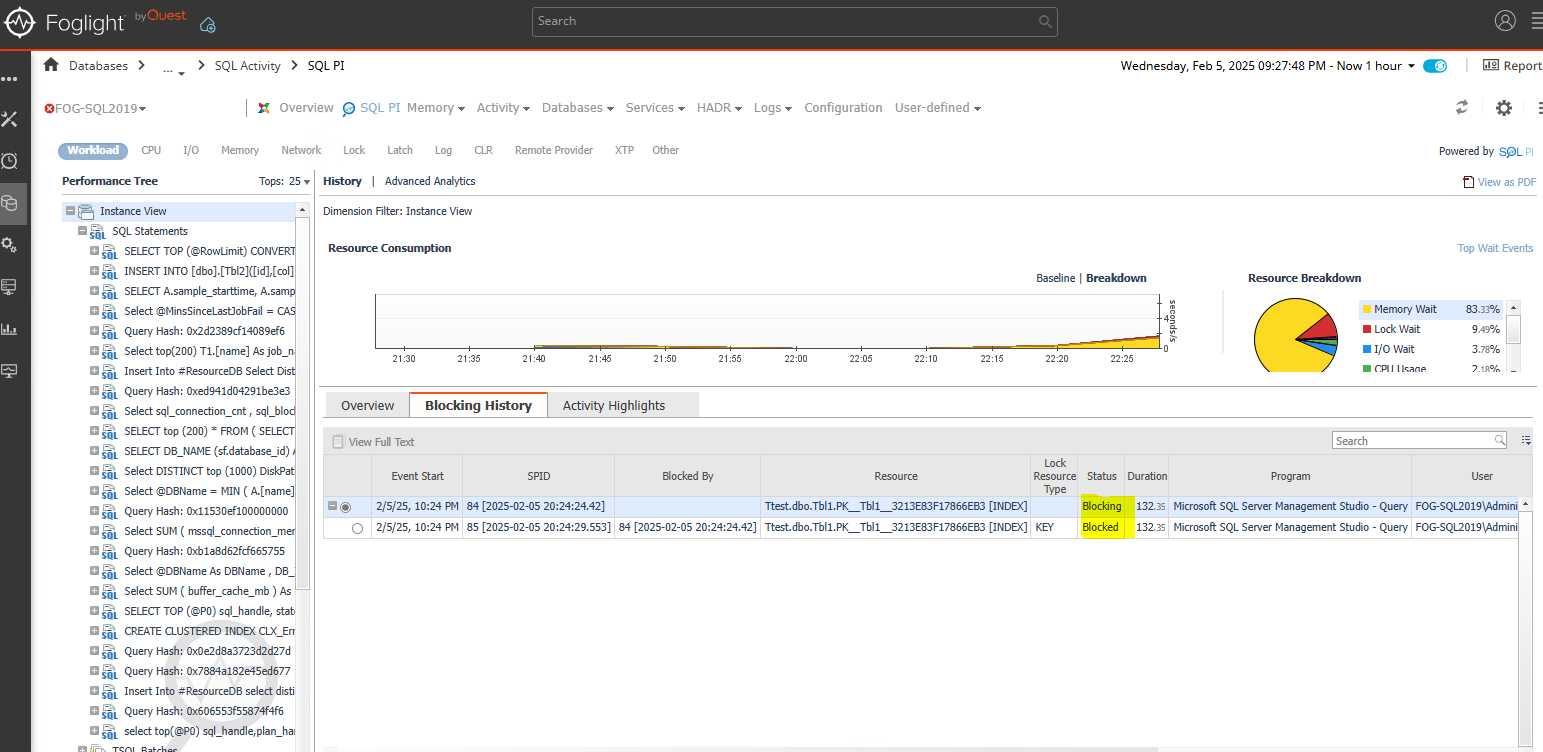Expand the SQL Statements tree node
Viewport: 1543px width, 752px height.
(x=83, y=230)
